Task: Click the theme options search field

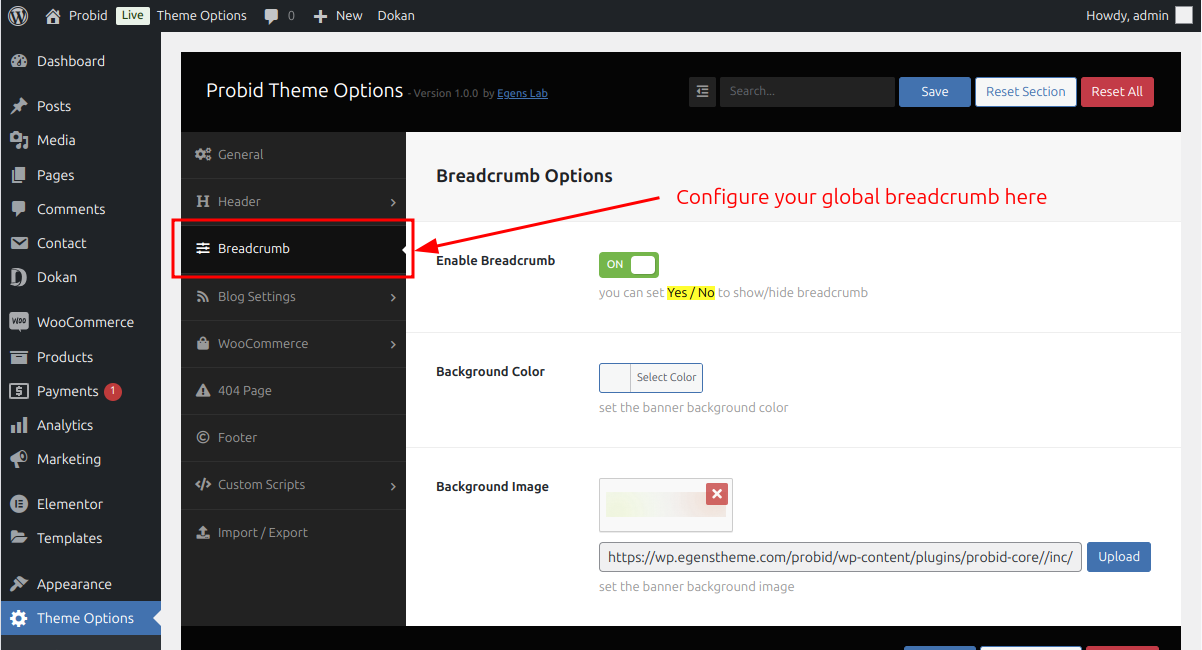Action: tap(807, 91)
